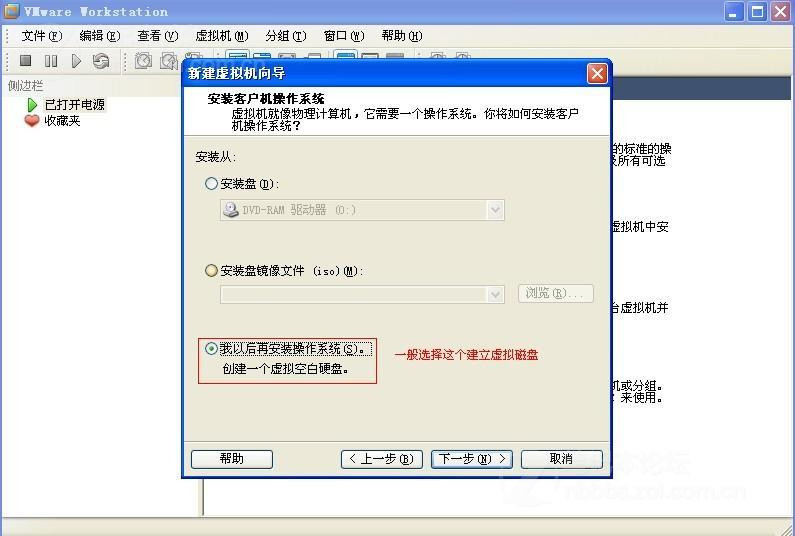Click the 下一步 next button
The image size is (795, 536).
471,459
